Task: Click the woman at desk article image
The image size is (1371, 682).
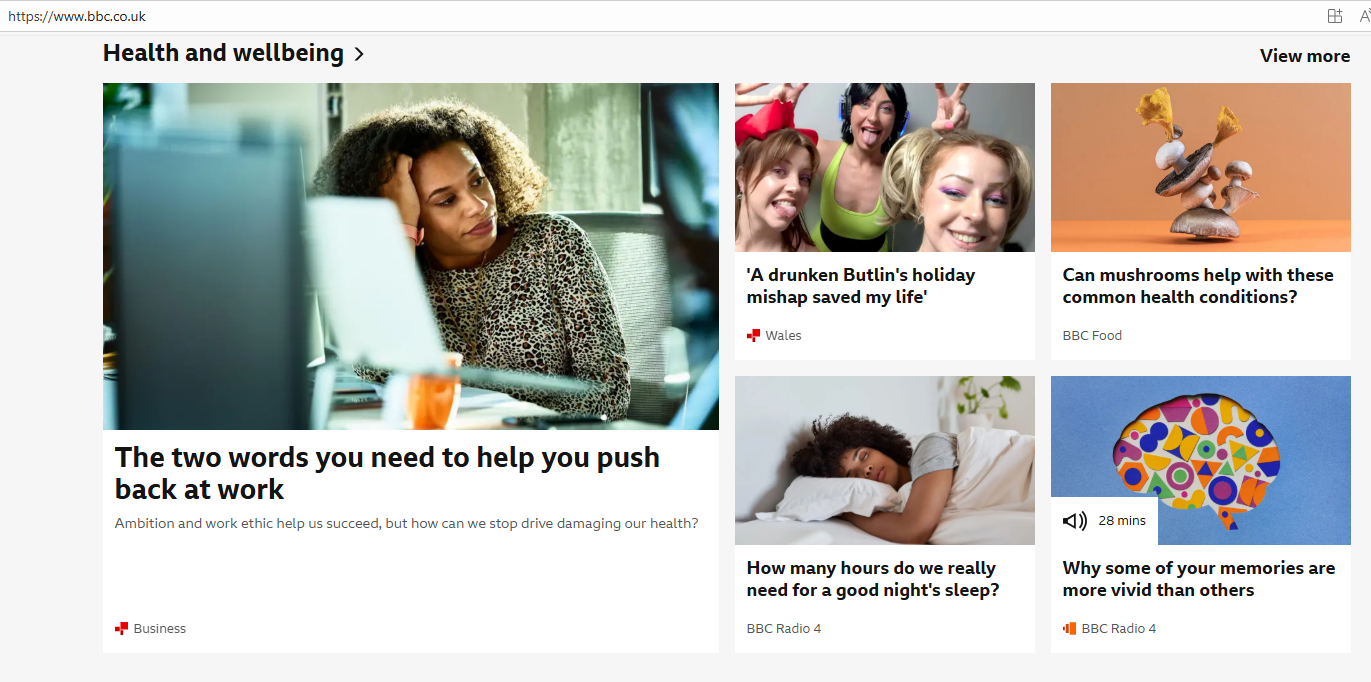Action: (x=410, y=256)
